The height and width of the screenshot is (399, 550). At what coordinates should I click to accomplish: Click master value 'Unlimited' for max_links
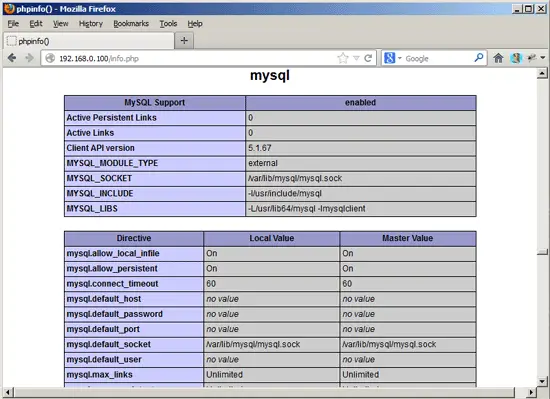point(361,374)
